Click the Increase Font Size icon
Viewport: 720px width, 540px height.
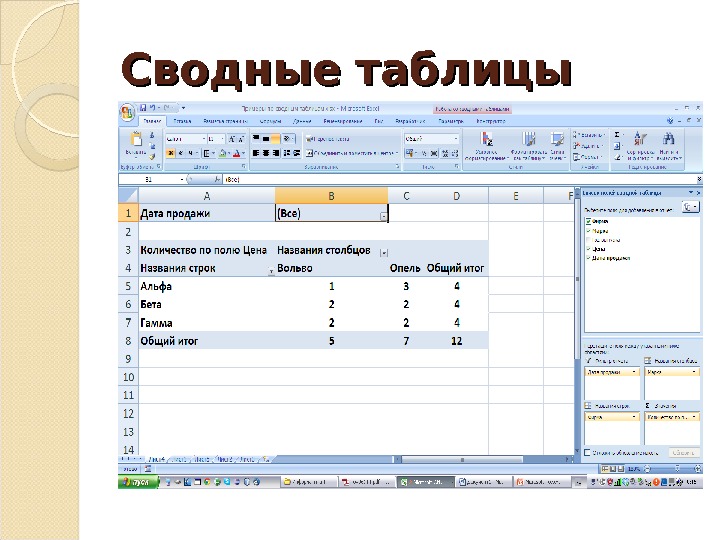[x=232, y=139]
